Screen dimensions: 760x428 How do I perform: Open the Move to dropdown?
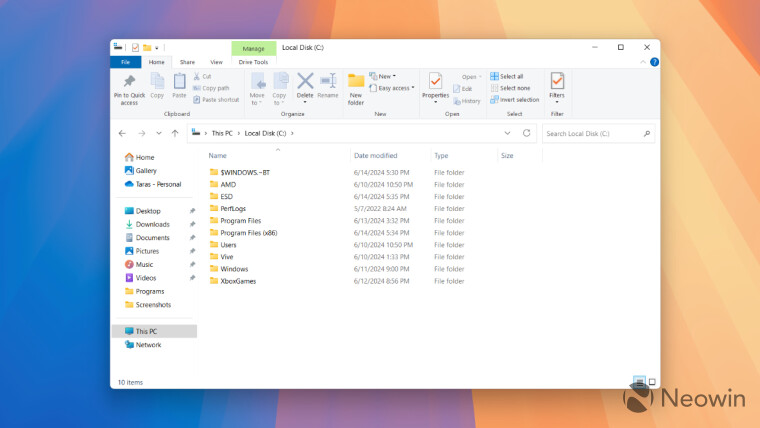[x=257, y=99]
